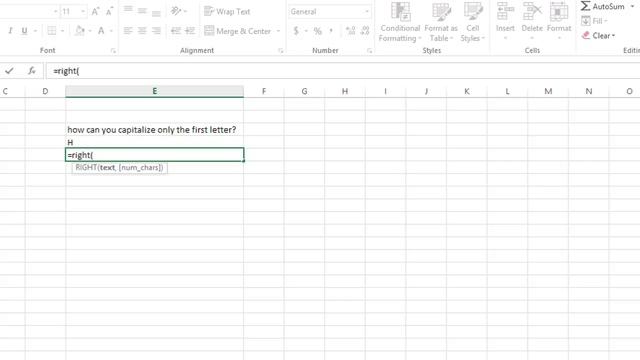Open the font size dropdown showing 11
Screen dimensions: 640x360
point(83,11)
